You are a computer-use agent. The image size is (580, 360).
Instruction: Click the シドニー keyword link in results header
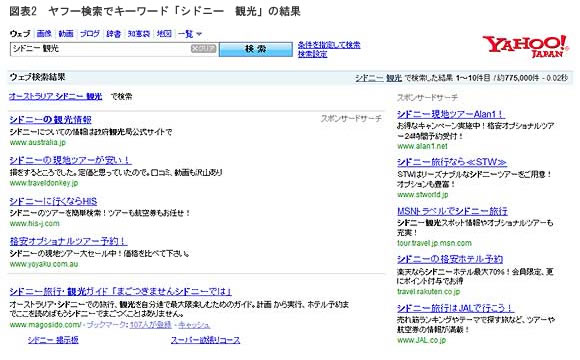369,78
